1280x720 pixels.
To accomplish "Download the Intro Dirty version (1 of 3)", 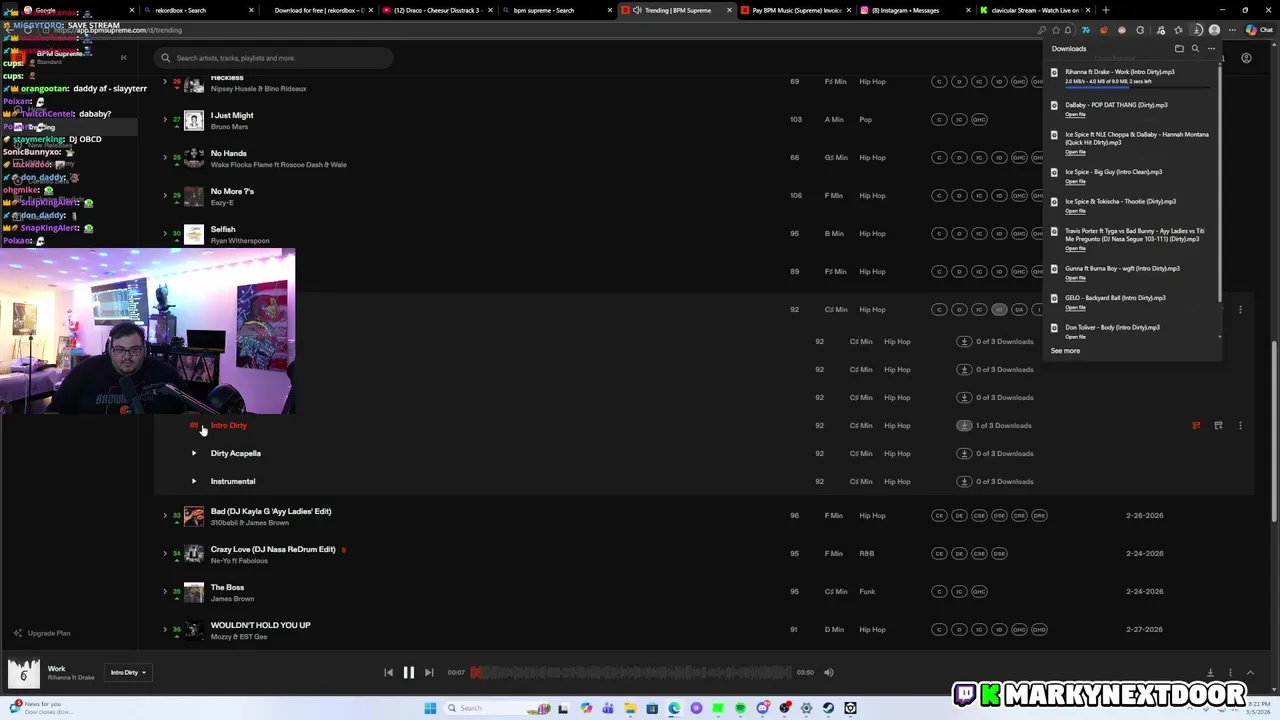I will (x=964, y=425).
